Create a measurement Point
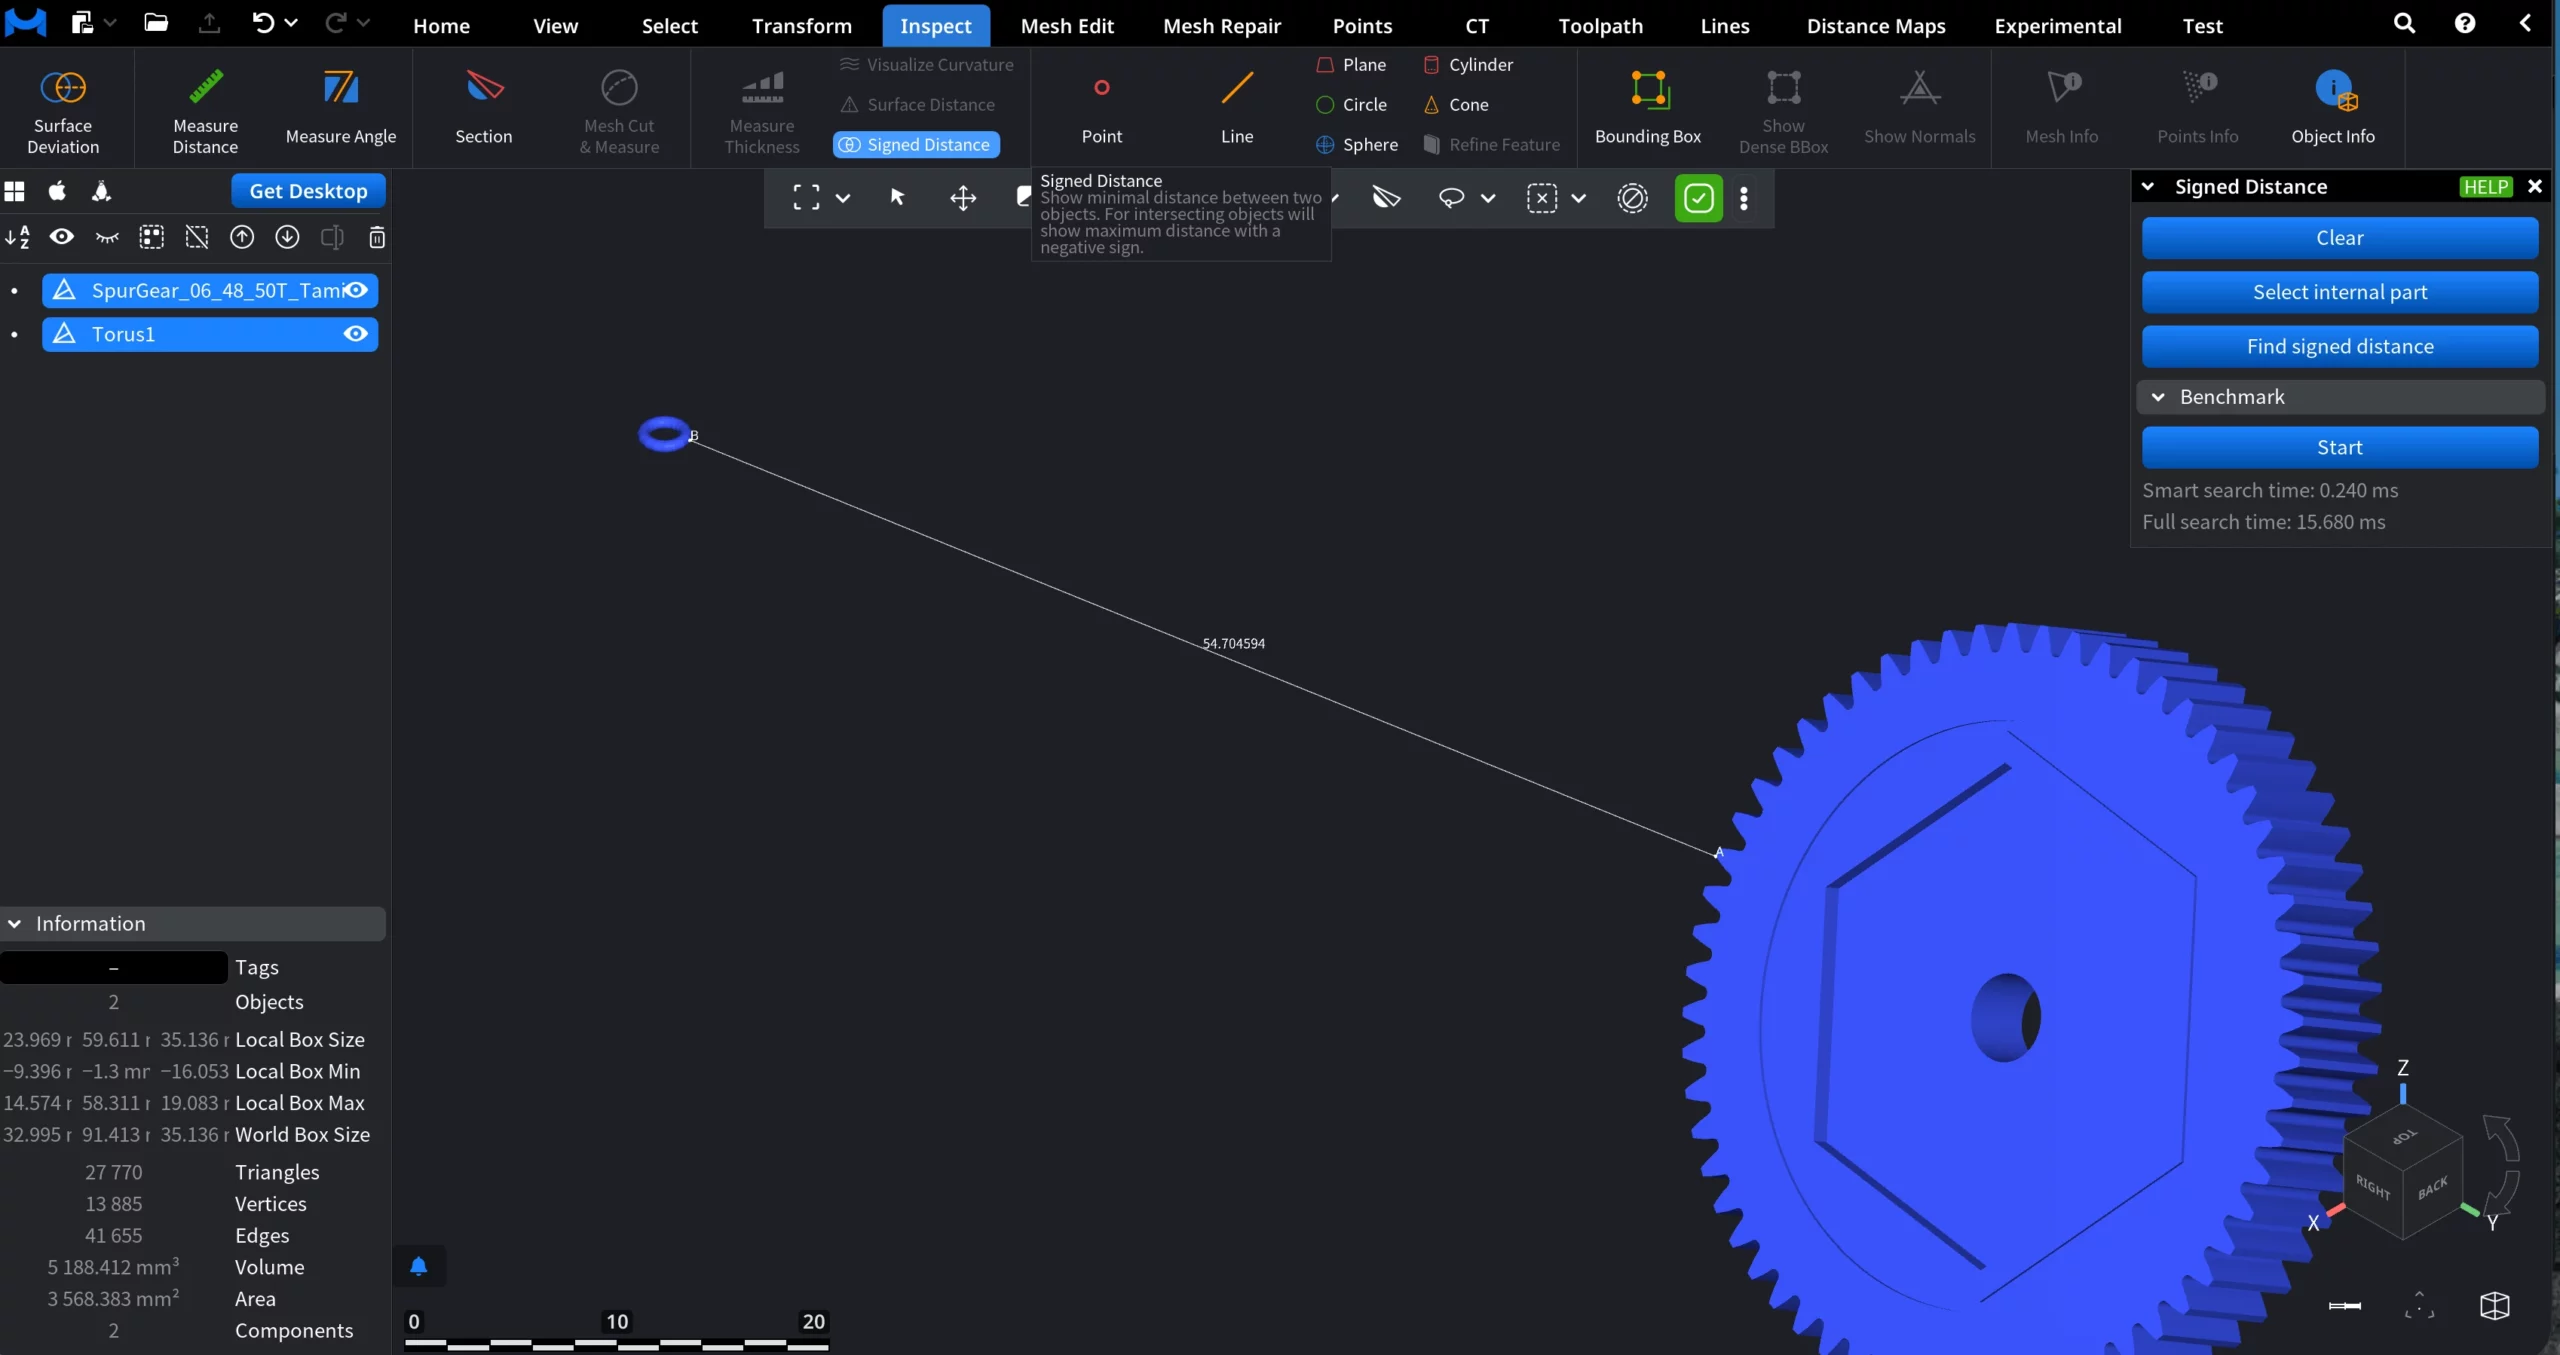 1100,108
